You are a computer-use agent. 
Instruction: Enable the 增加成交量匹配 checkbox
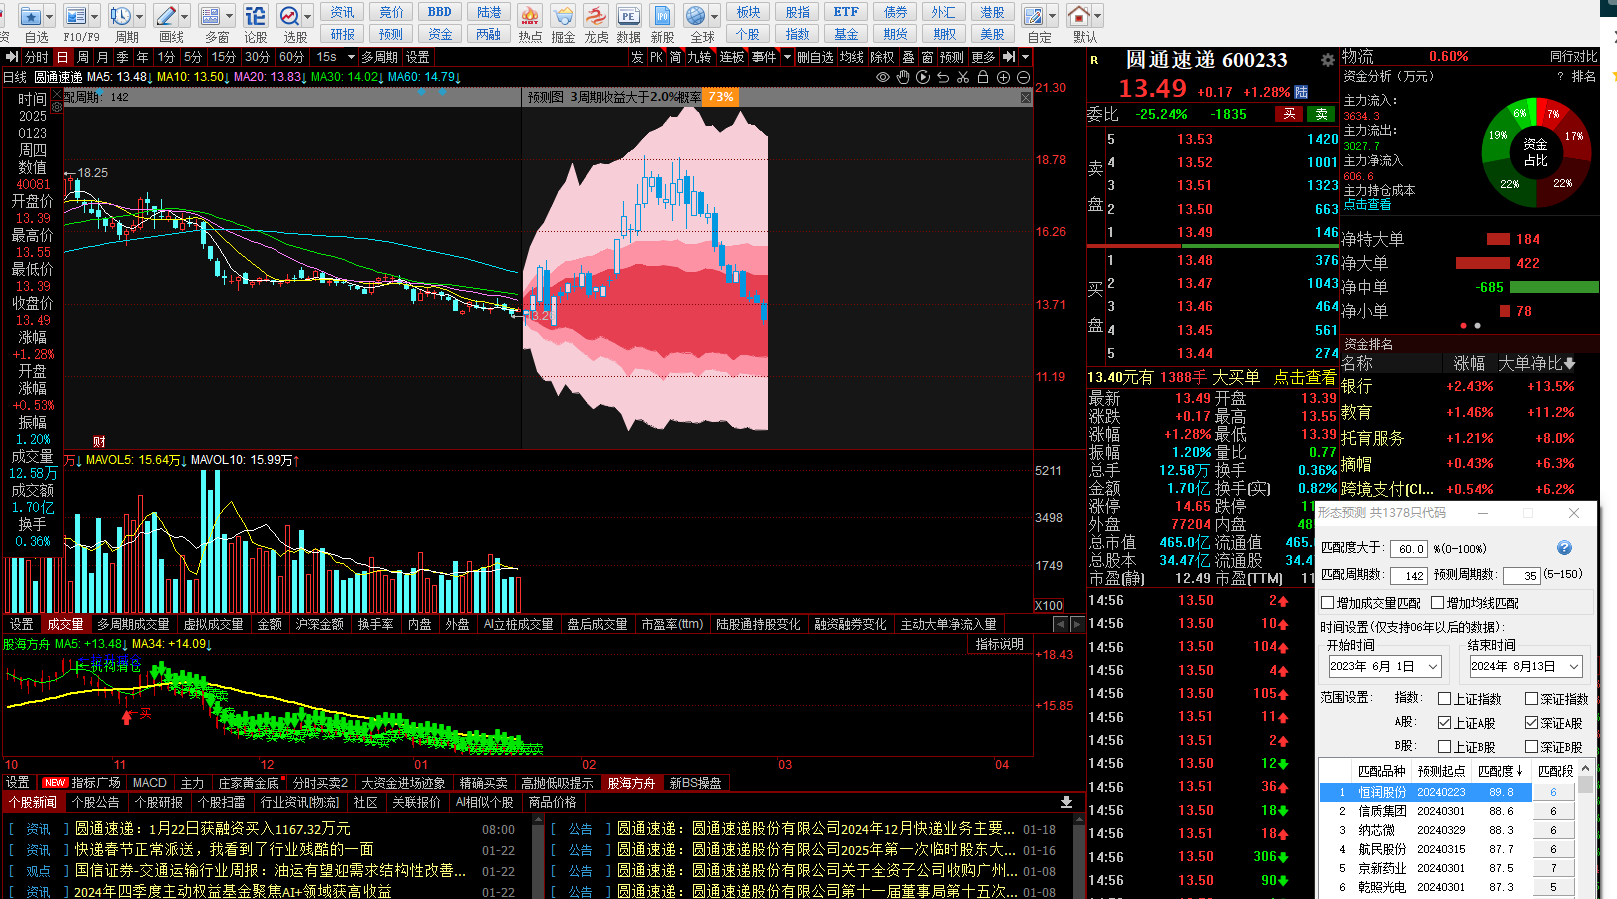(1328, 603)
